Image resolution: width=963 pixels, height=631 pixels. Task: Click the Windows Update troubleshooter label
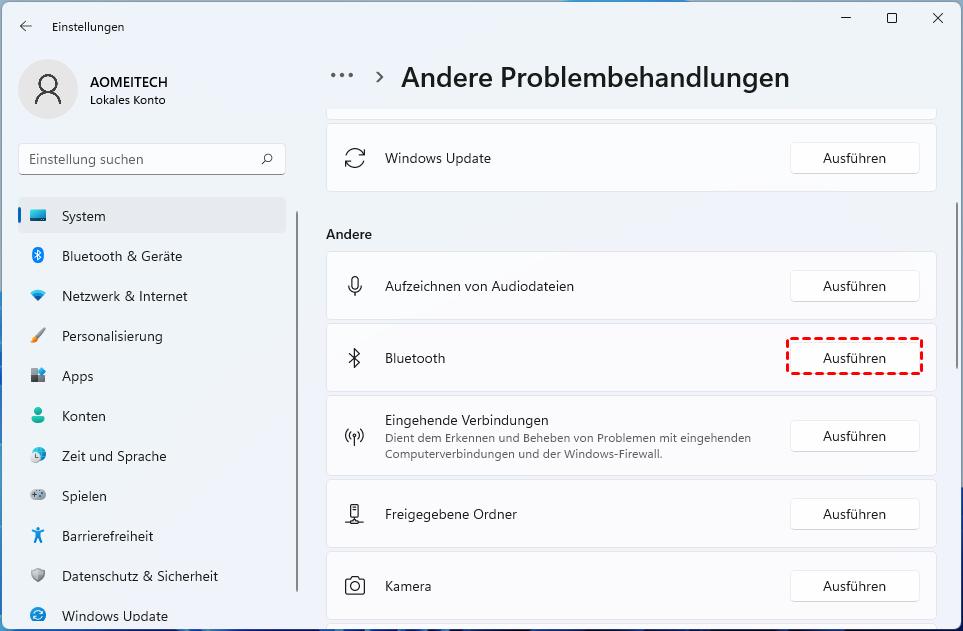click(438, 158)
